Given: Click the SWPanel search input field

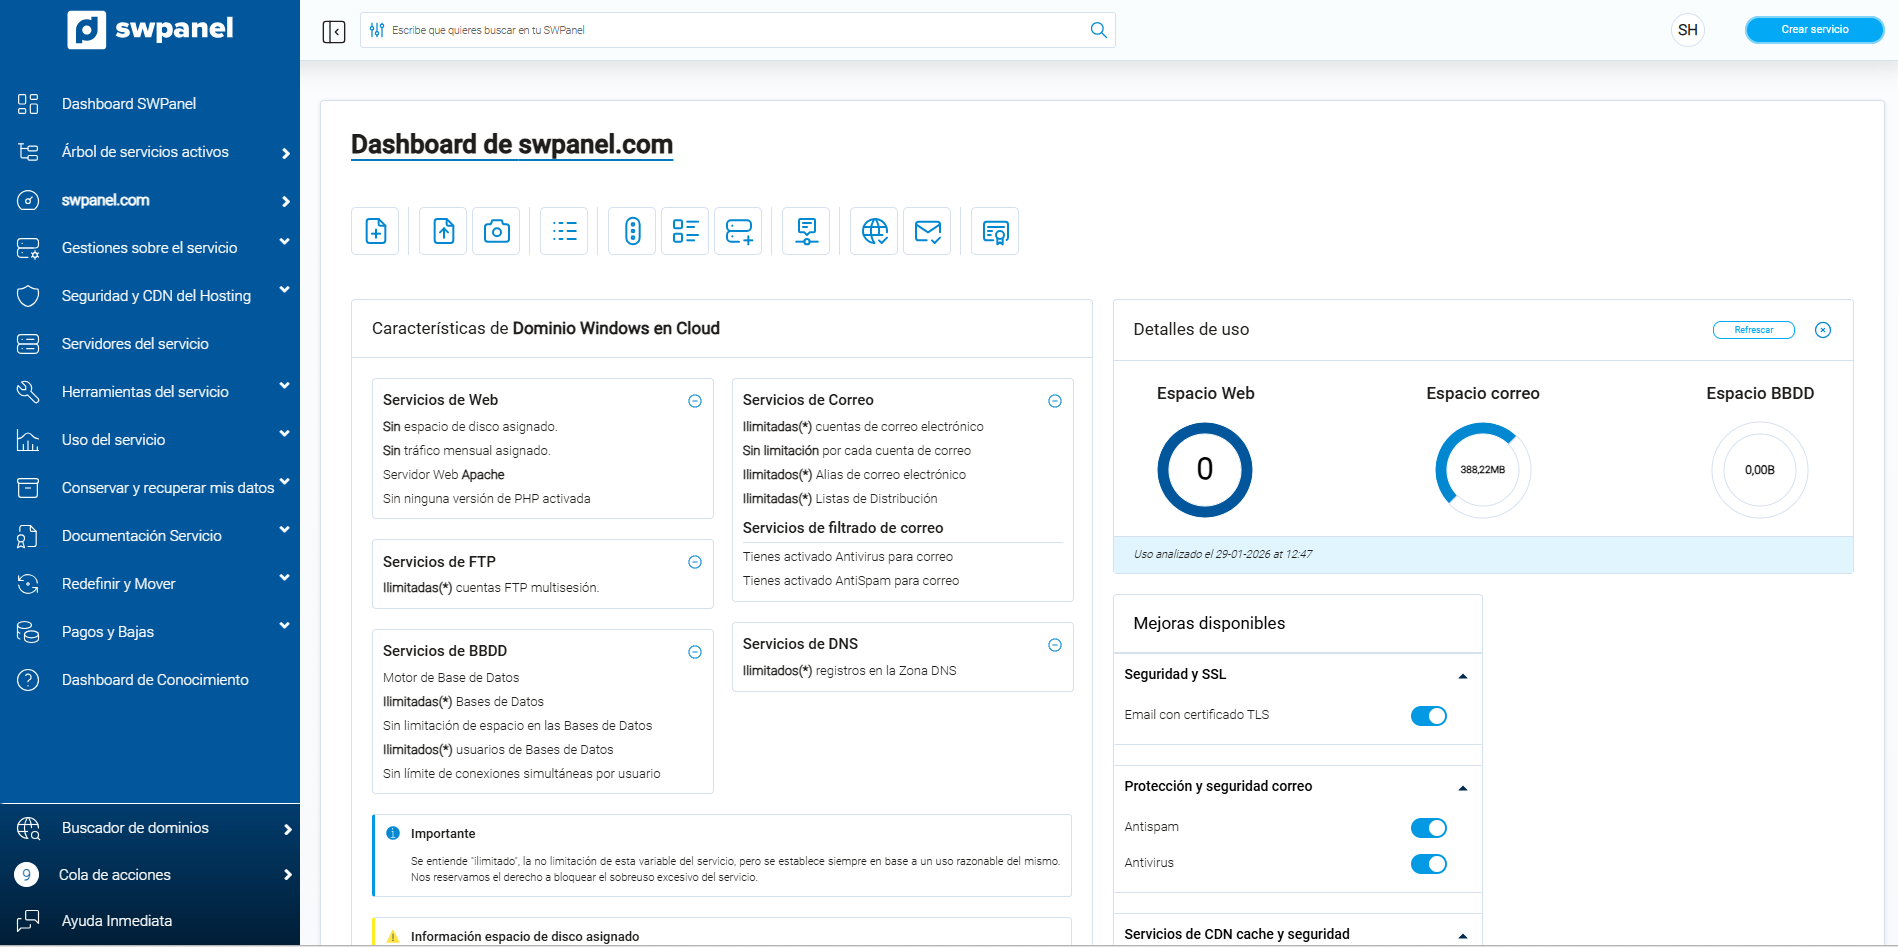Looking at the screenshot, I should pos(735,30).
